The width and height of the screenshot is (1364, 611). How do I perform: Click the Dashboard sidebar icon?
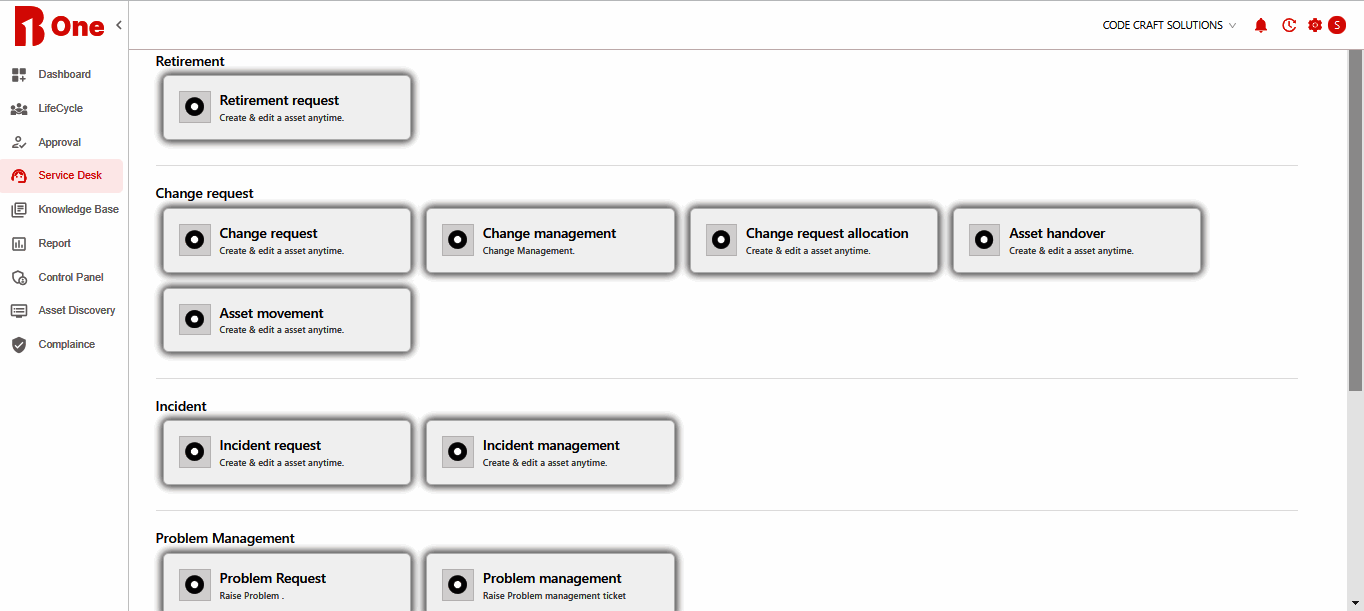pos(19,75)
